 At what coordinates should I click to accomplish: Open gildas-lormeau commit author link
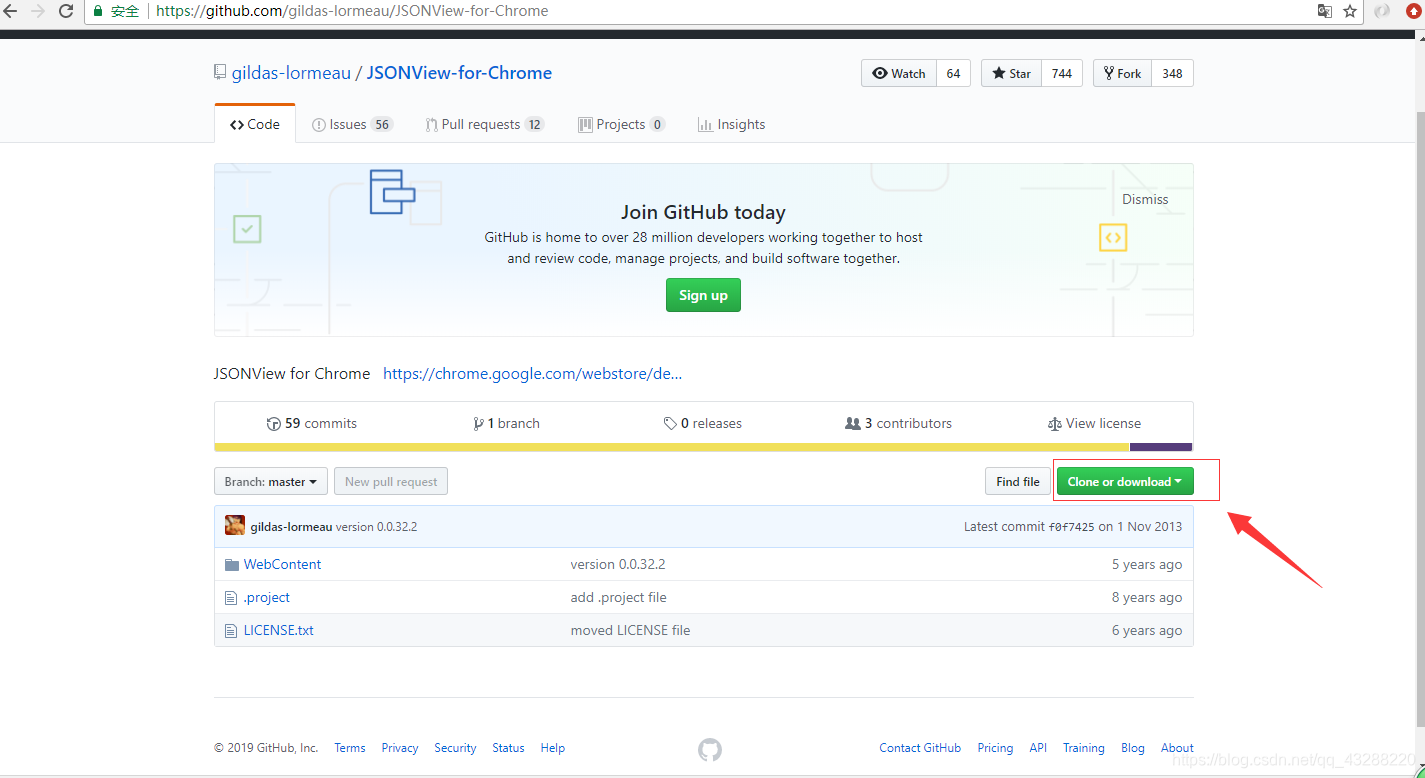coord(291,526)
